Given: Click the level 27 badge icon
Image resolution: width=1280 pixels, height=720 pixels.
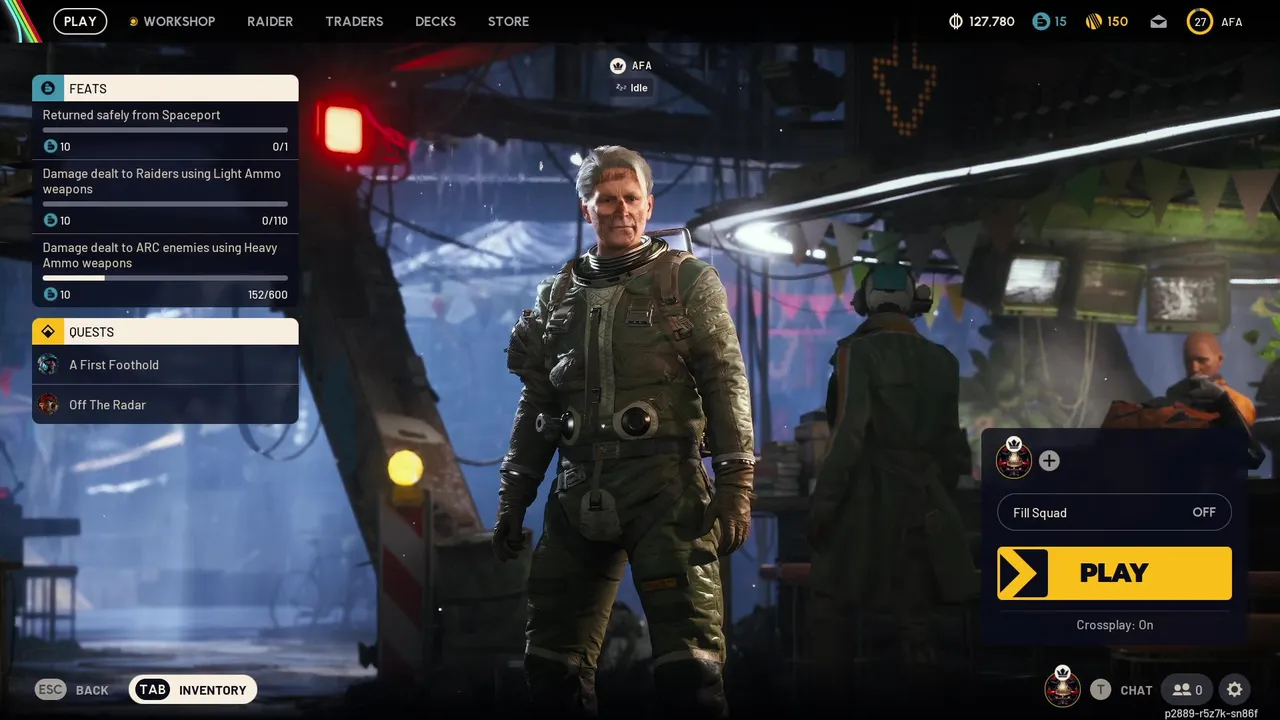Looking at the screenshot, I should click(x=1200, y=21).
